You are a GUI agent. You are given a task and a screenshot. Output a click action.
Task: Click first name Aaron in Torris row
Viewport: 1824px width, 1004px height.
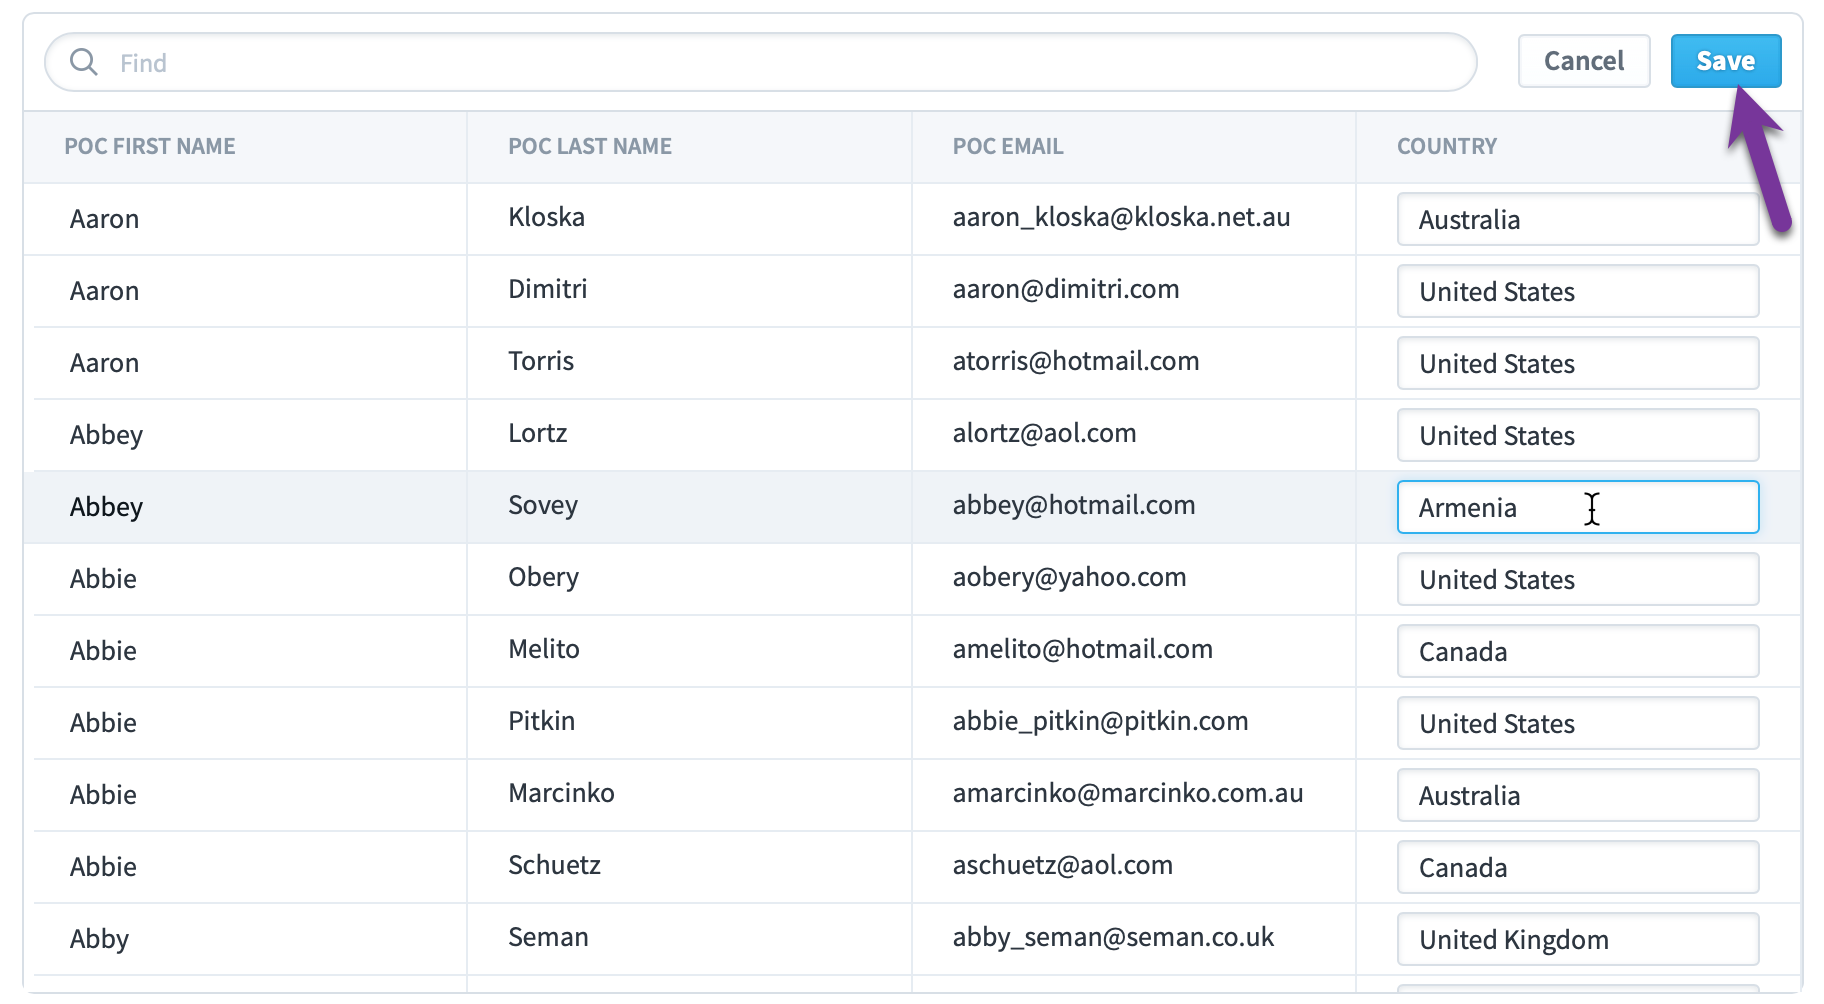(x=104, y=363)
